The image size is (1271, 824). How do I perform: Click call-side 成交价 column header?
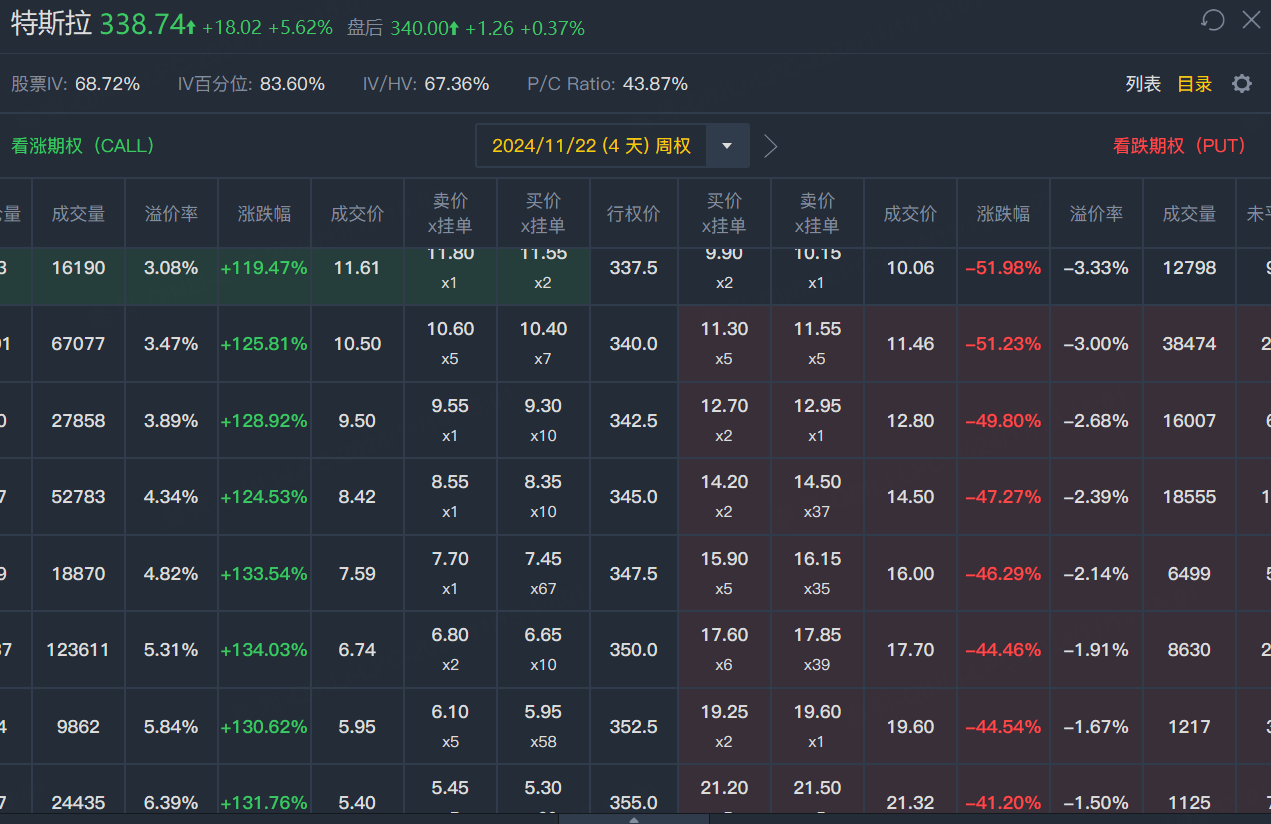tap(357, 213)
